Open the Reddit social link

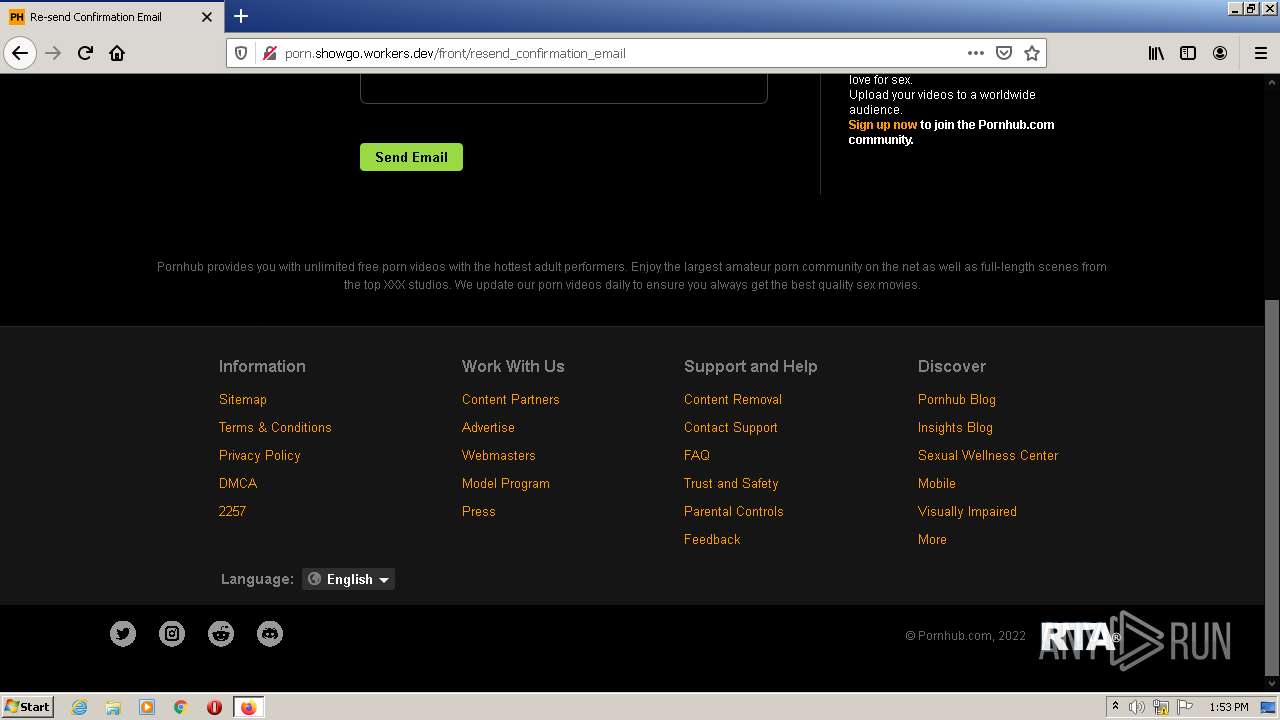(x=221, y=634)
